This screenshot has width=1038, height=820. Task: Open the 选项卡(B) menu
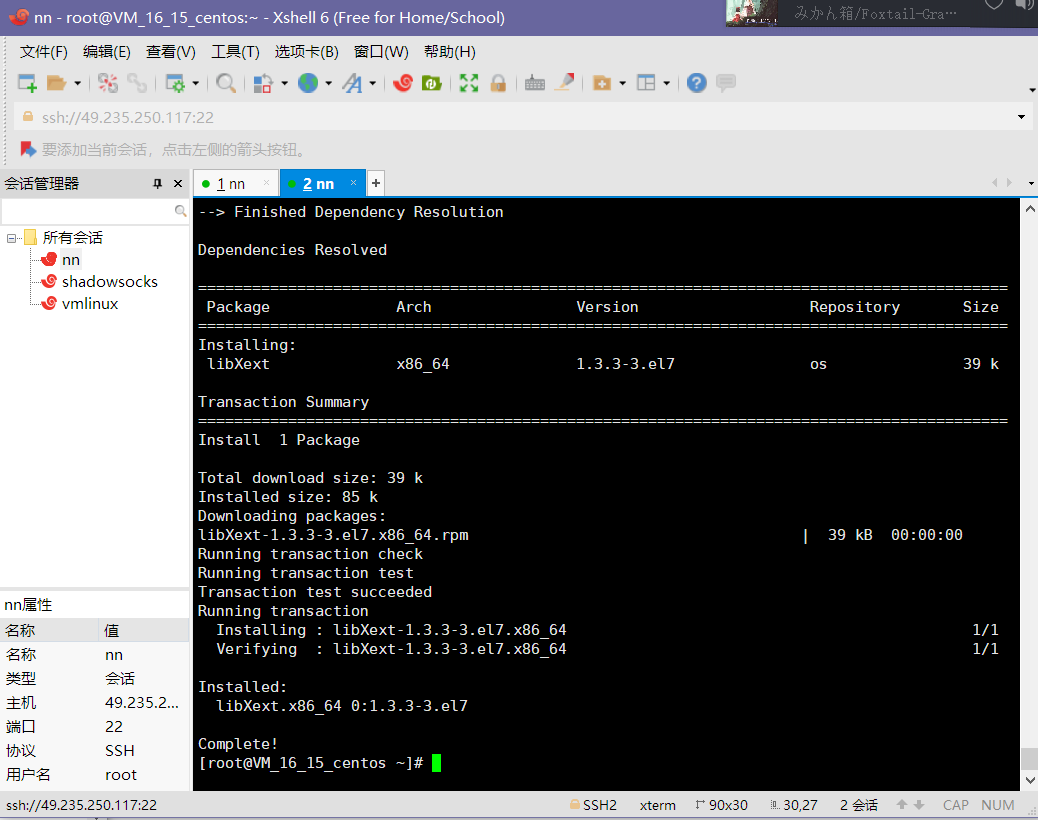[x=307, y=52]
